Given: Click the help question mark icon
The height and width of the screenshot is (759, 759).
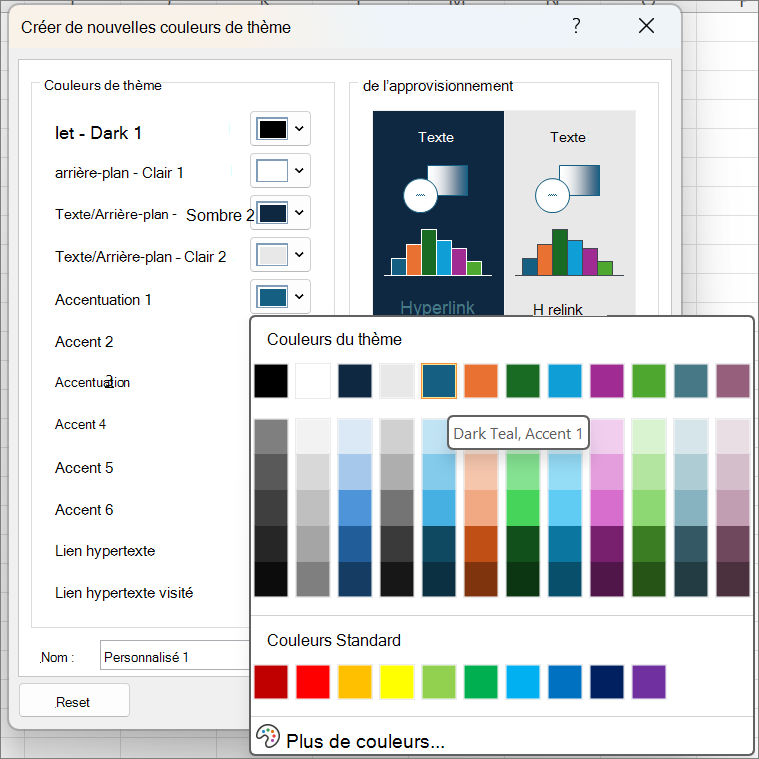Looking at the screenshot, I should [576, 26].
